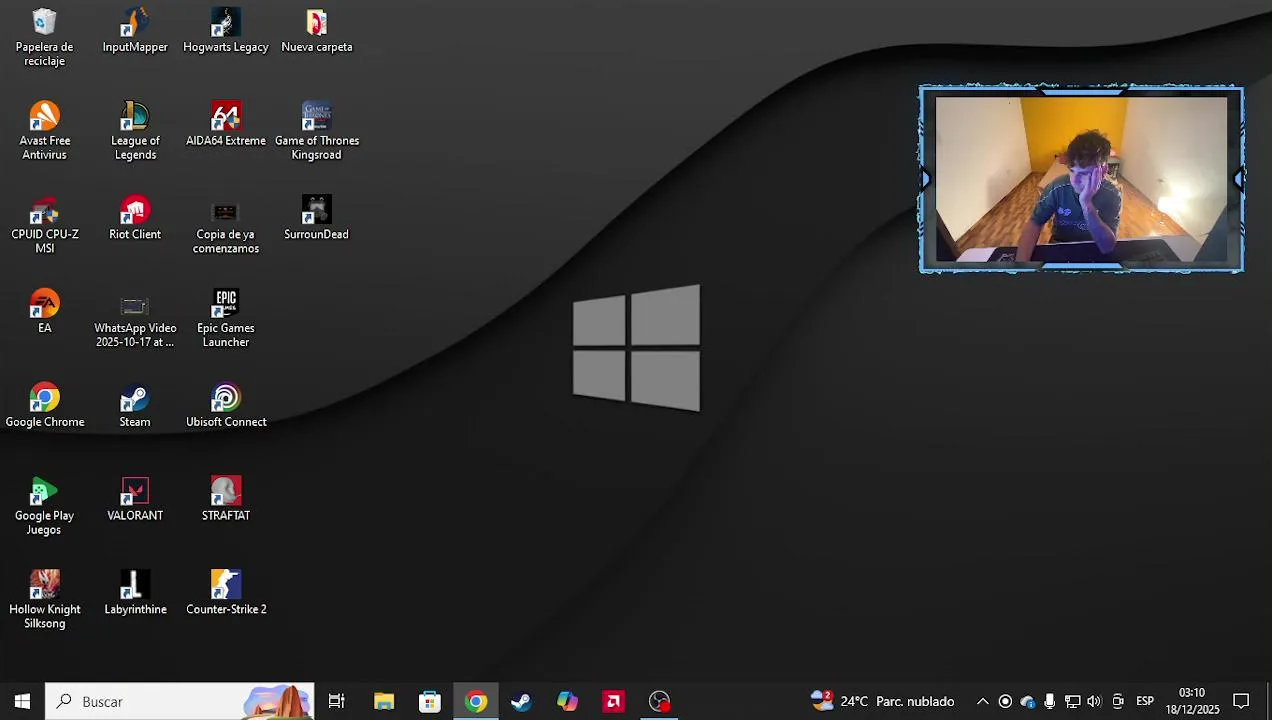Image resolution: width=1272 pixels, height=720 pixels.
Task: Open the weather widget showing 24°C
Action: click(x=883, y=701)
